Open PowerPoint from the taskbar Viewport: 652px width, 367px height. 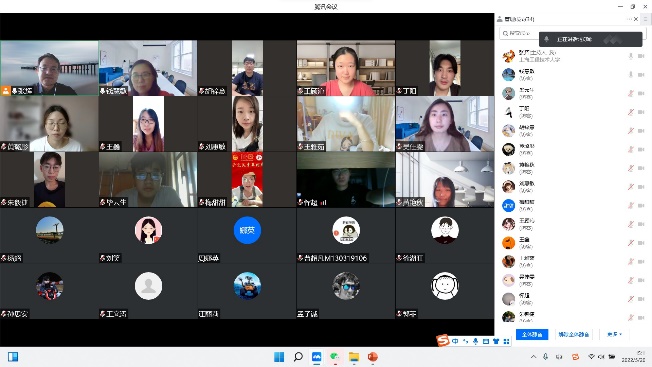(x=373, y=357)
